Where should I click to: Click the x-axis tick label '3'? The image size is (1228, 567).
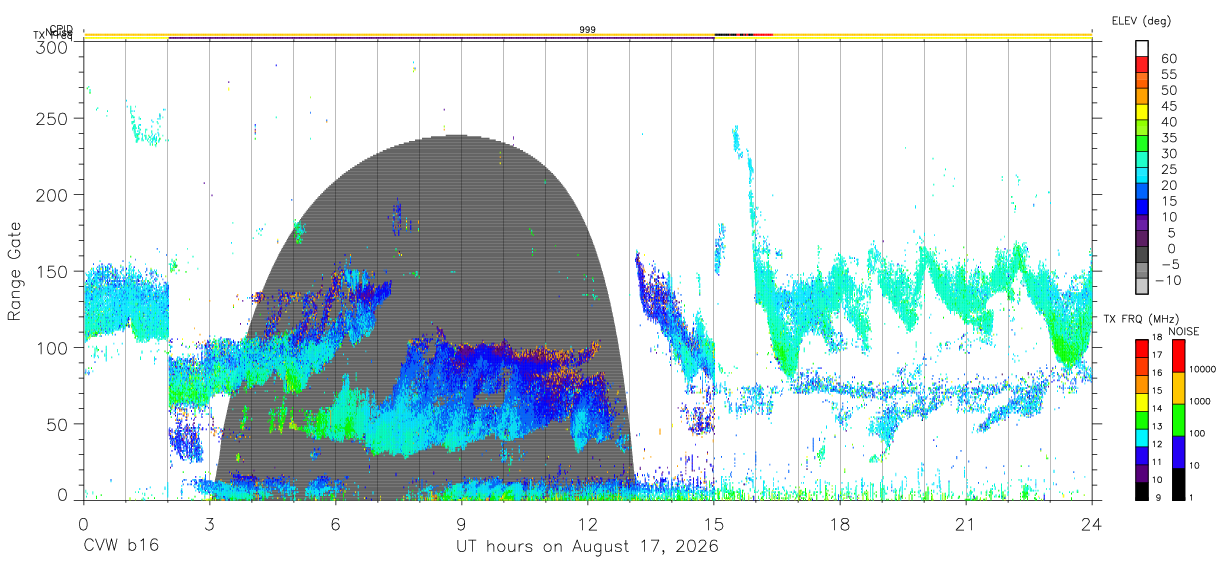click(210, 524)
